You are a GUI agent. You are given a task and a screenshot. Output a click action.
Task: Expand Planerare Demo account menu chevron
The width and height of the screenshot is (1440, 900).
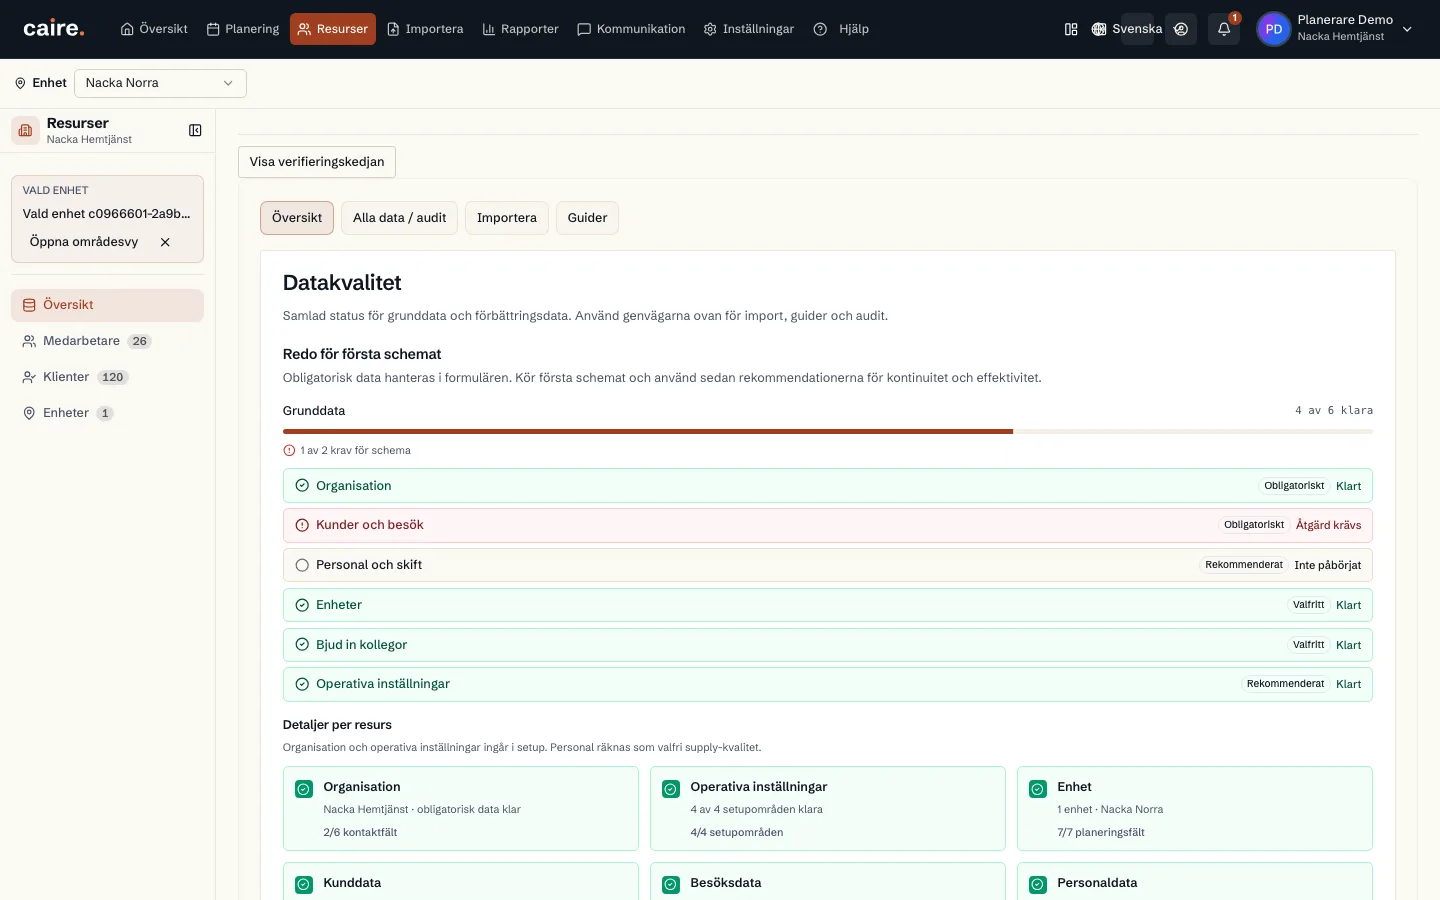(x=1407, y=29)
